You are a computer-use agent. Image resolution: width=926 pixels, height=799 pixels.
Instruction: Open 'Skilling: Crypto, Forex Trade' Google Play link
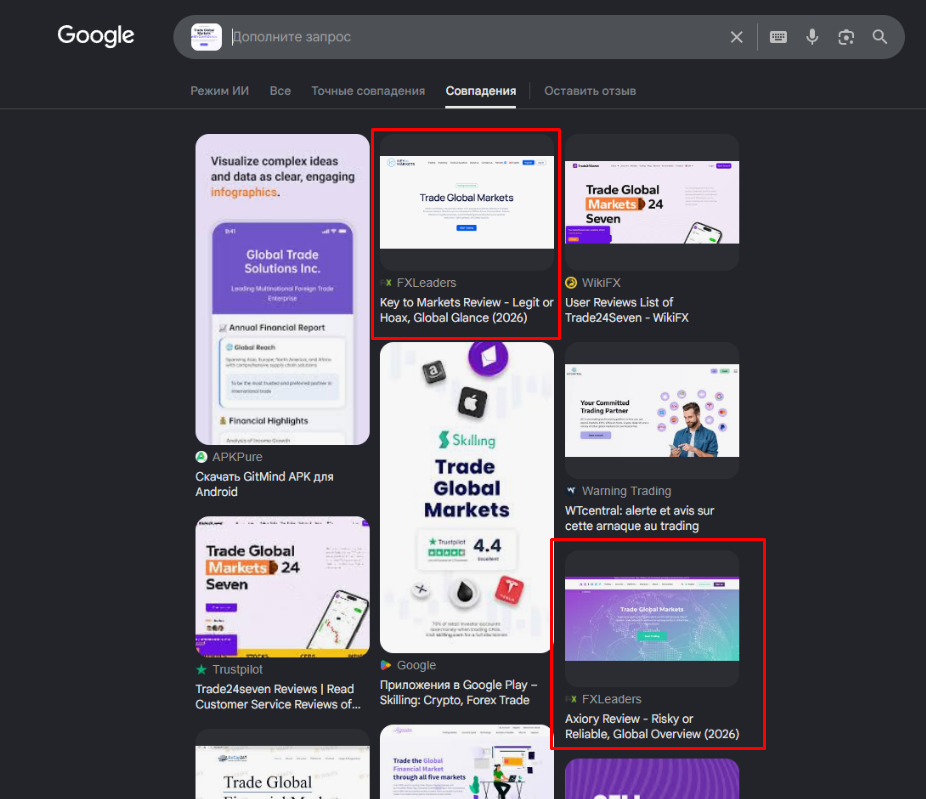click(458, 692)
